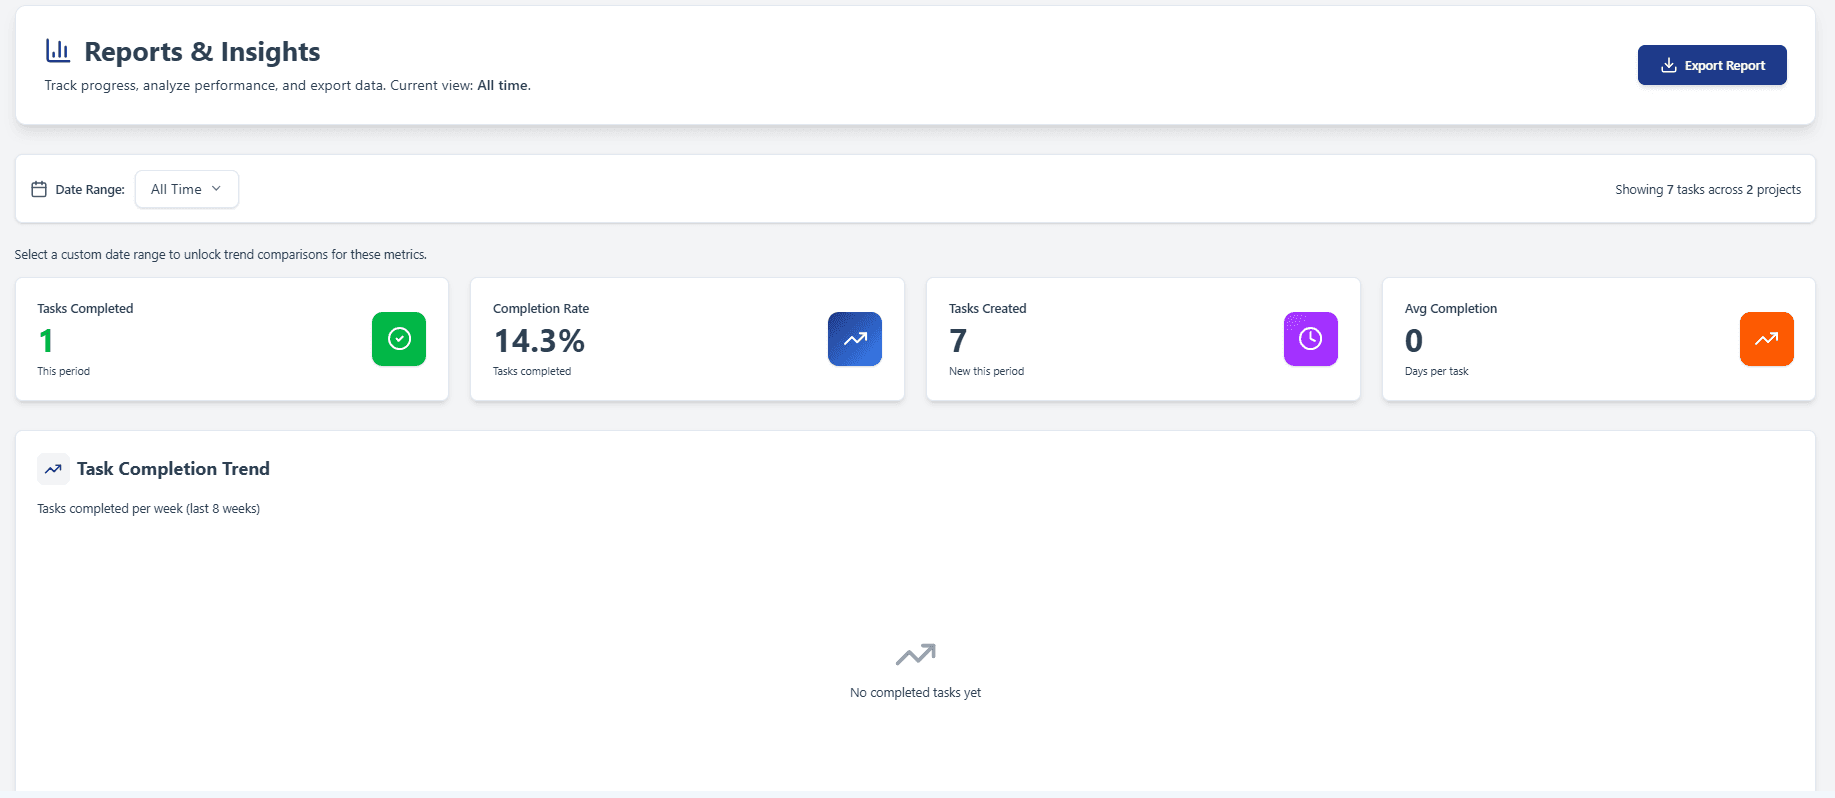This screenshot has height=798, width=1835.
Task: Click the orange trend icon on Avg Completion card
Action: pyautogui.click(x=1766, y=339)
